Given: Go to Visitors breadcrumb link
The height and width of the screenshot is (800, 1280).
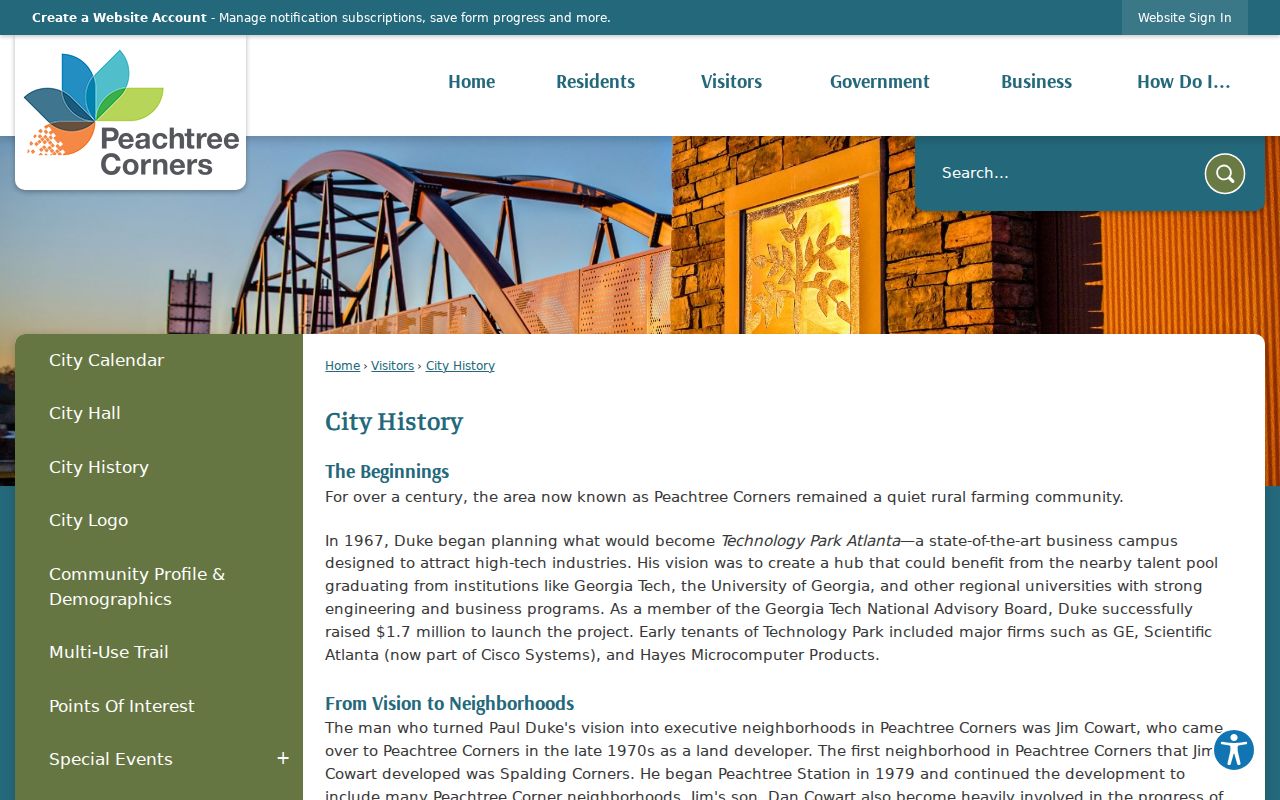Looking at the screenshot, I should point(392,366).
